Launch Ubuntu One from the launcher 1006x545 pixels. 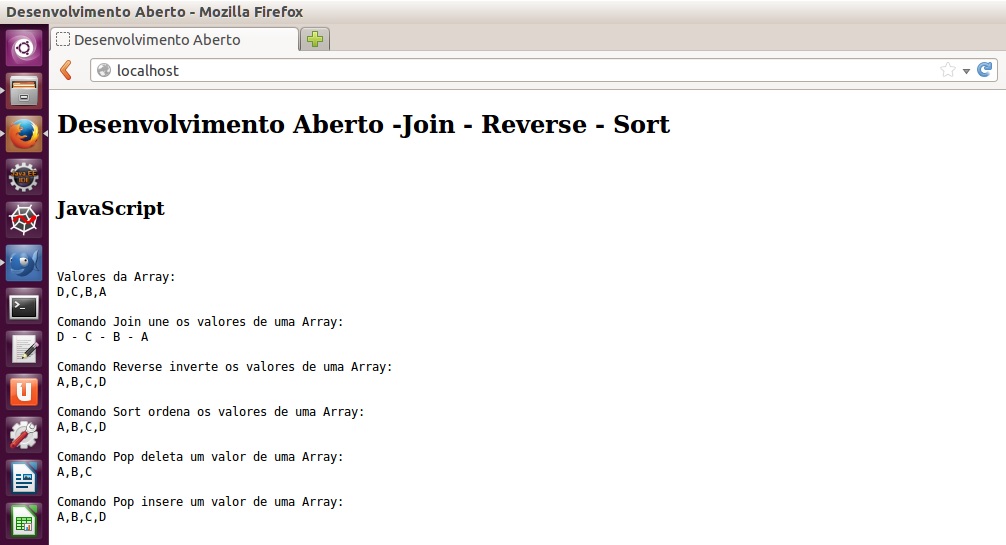coord(24,392)
